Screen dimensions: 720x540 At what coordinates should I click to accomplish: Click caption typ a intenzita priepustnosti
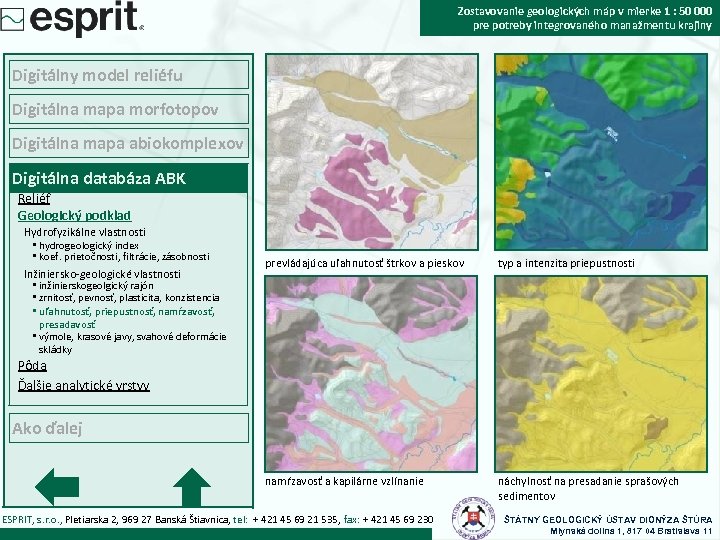click(566, 264)
